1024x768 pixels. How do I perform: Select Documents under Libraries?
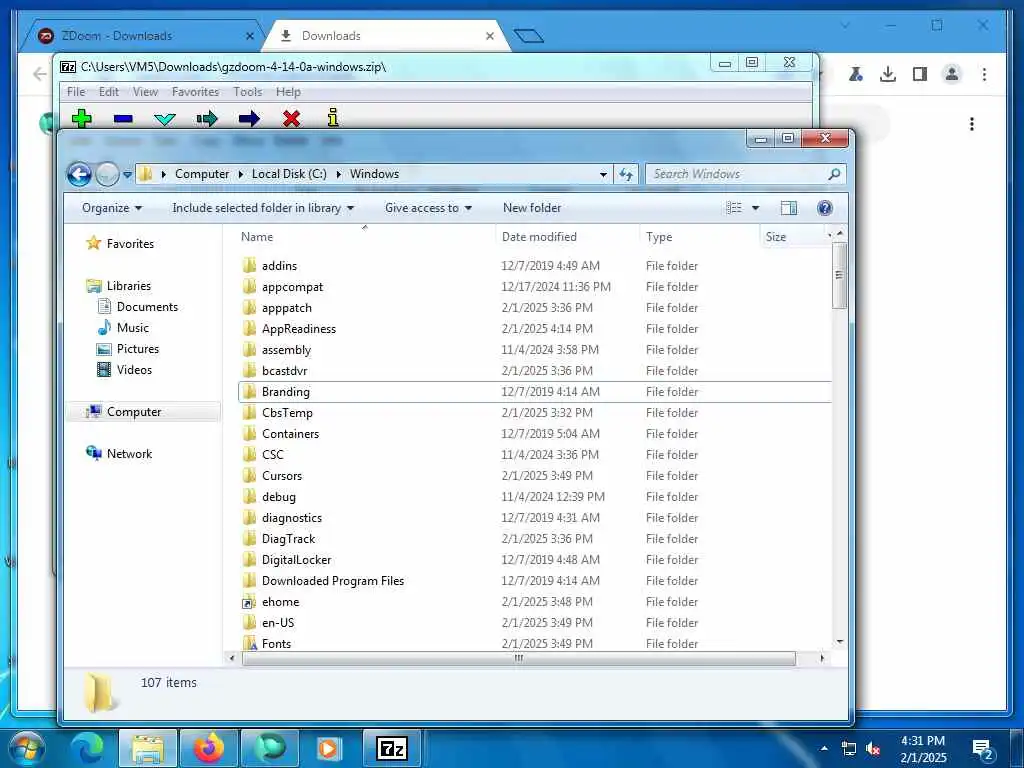147,307
